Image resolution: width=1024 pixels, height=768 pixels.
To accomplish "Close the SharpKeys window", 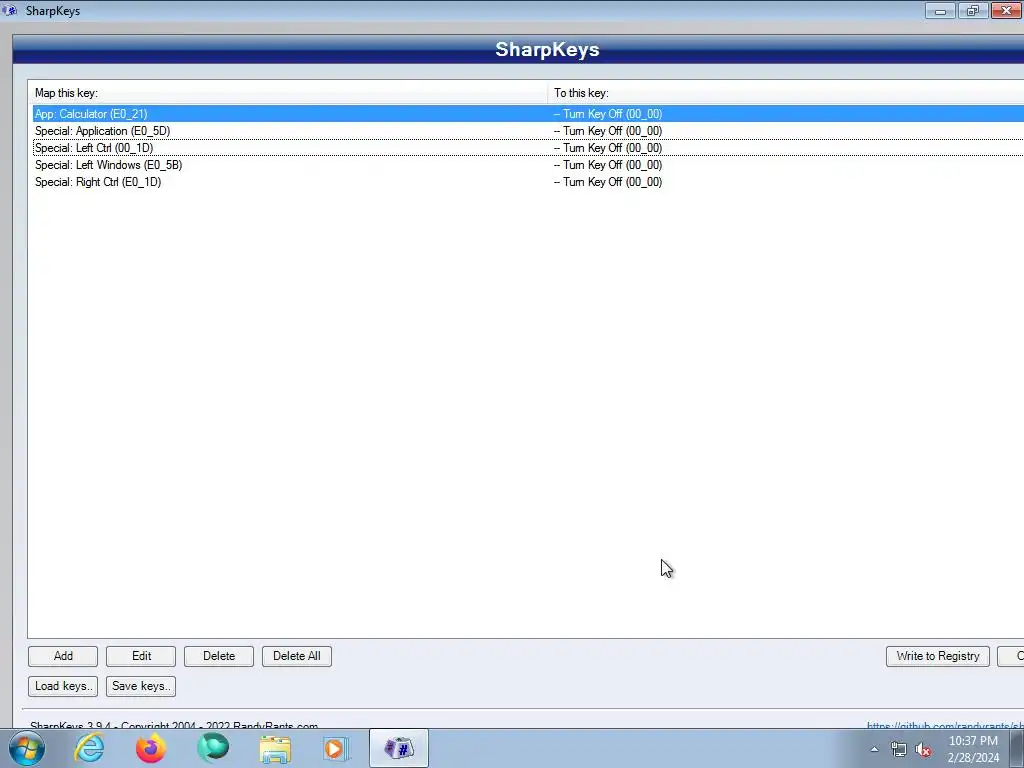I will pyautogui.click(x=1006, y=10).
